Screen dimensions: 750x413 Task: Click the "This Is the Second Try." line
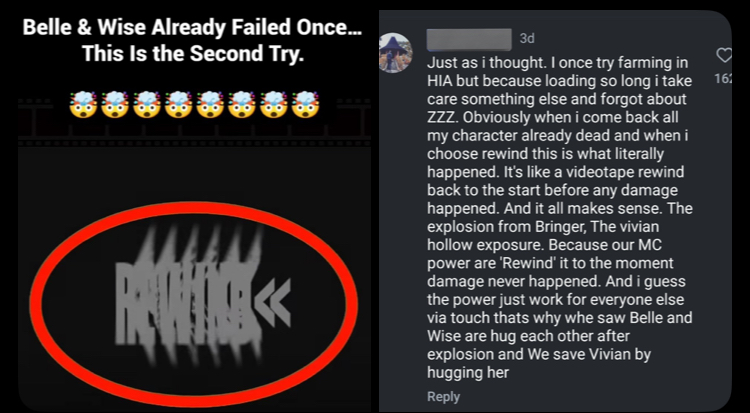click(x=193, y=54)
